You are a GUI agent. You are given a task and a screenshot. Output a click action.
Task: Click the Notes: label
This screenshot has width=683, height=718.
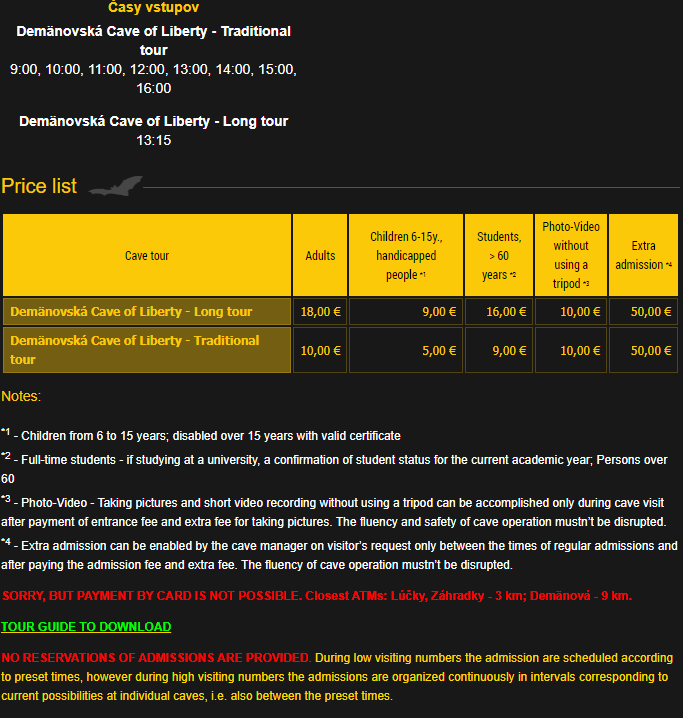pos(21,396)
